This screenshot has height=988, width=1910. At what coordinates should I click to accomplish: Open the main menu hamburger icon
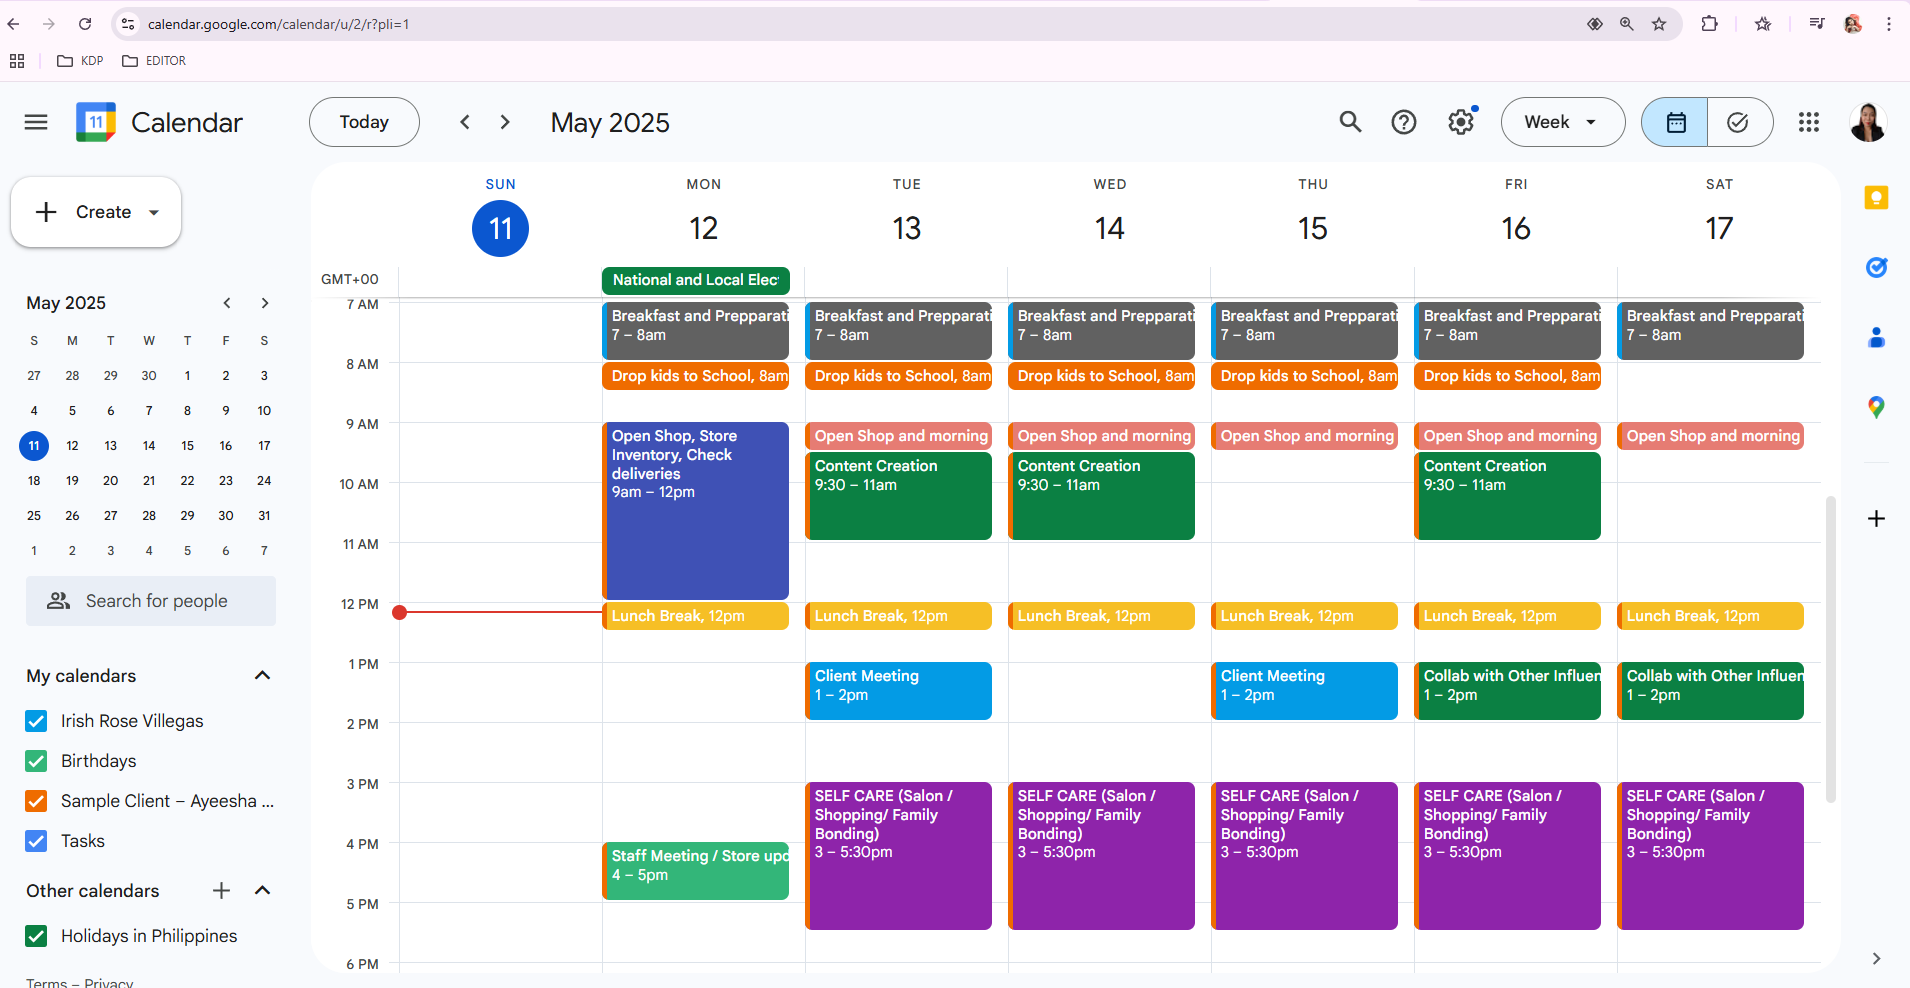click(36, 122)
